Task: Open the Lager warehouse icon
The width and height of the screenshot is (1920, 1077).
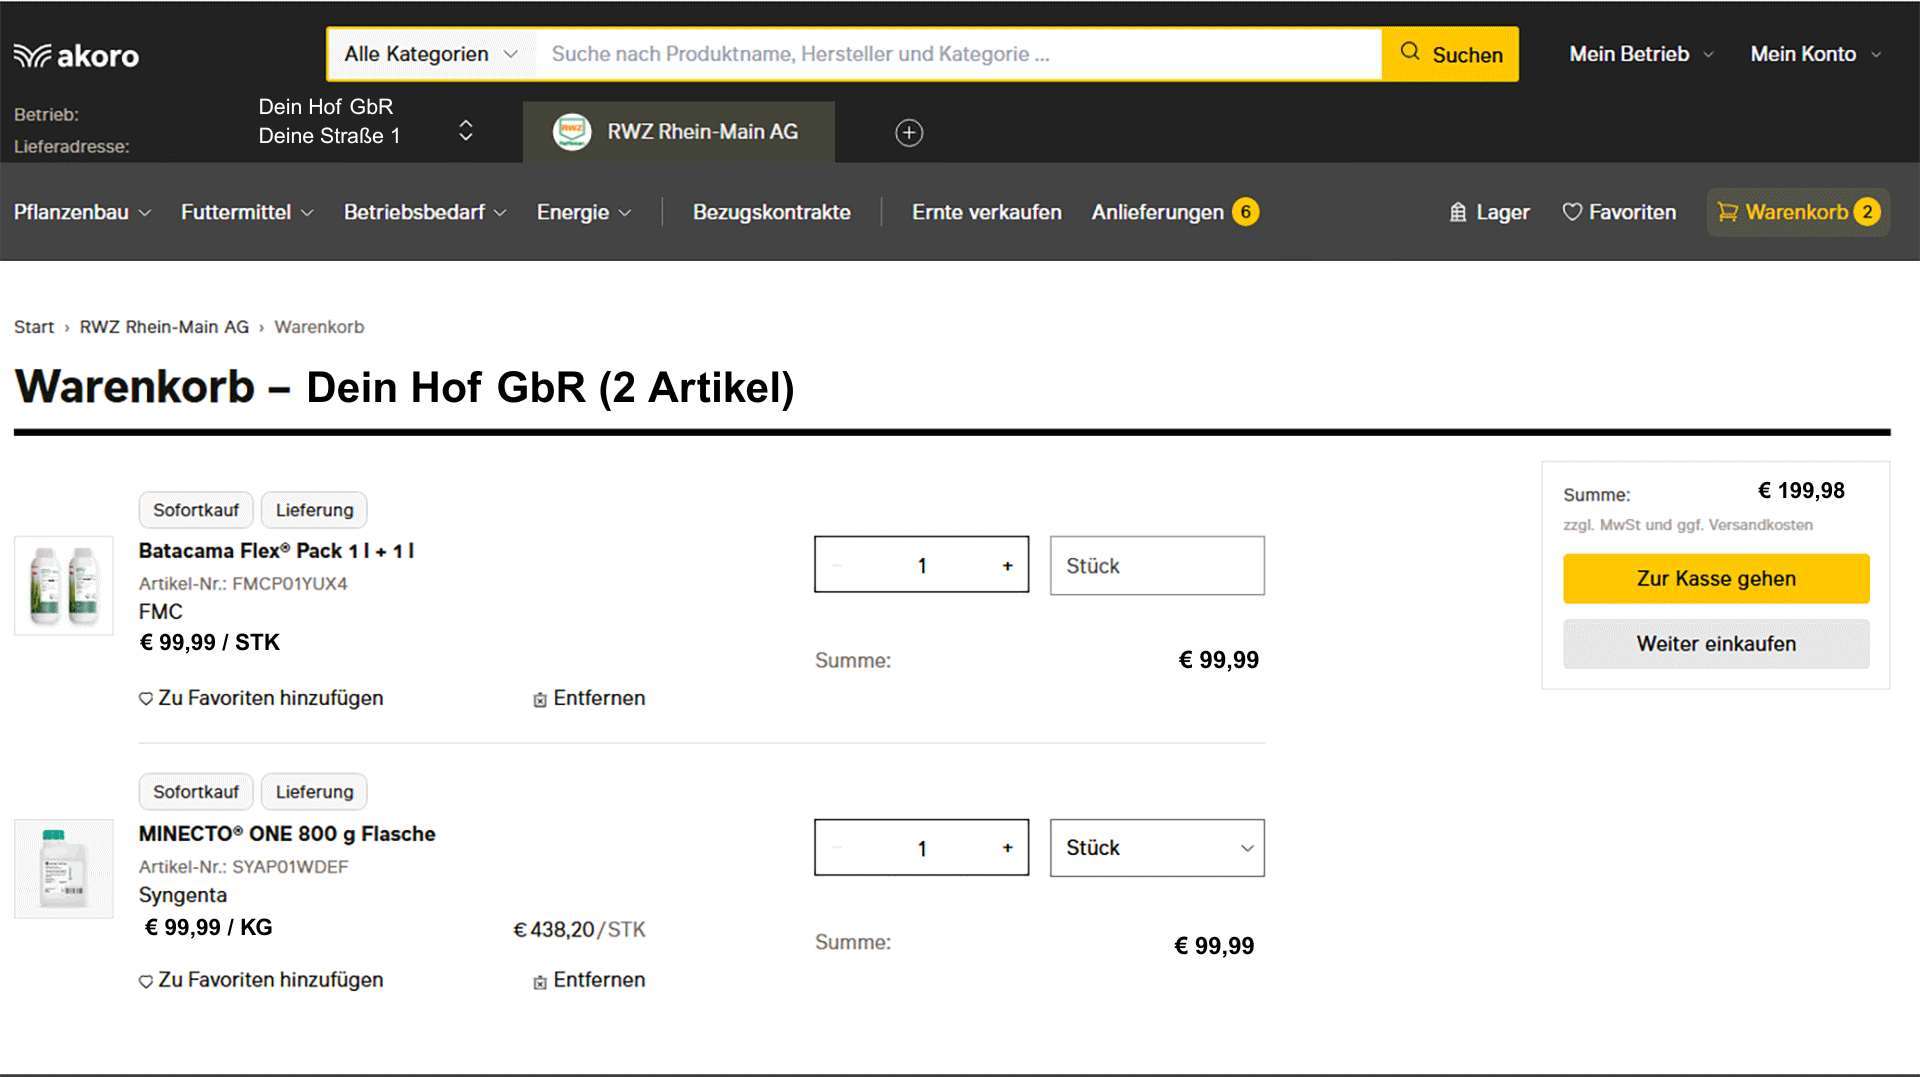Action: click(x=1458, y=212)
